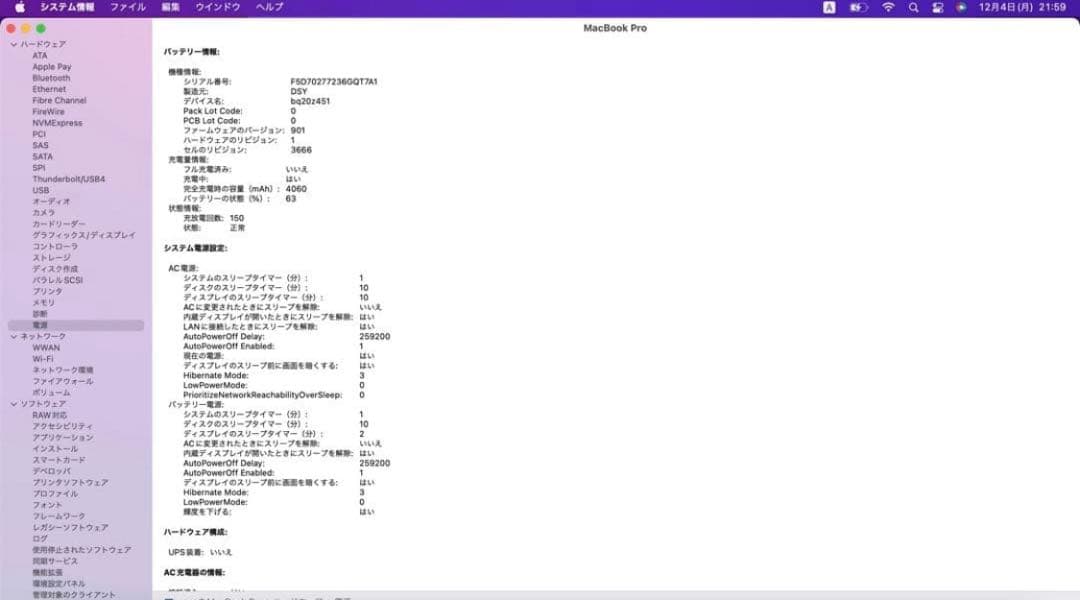Screen dimensions: 1080x600
Task: Click the serial number F5D70277236GQT7A1
Action: point(334,81)
